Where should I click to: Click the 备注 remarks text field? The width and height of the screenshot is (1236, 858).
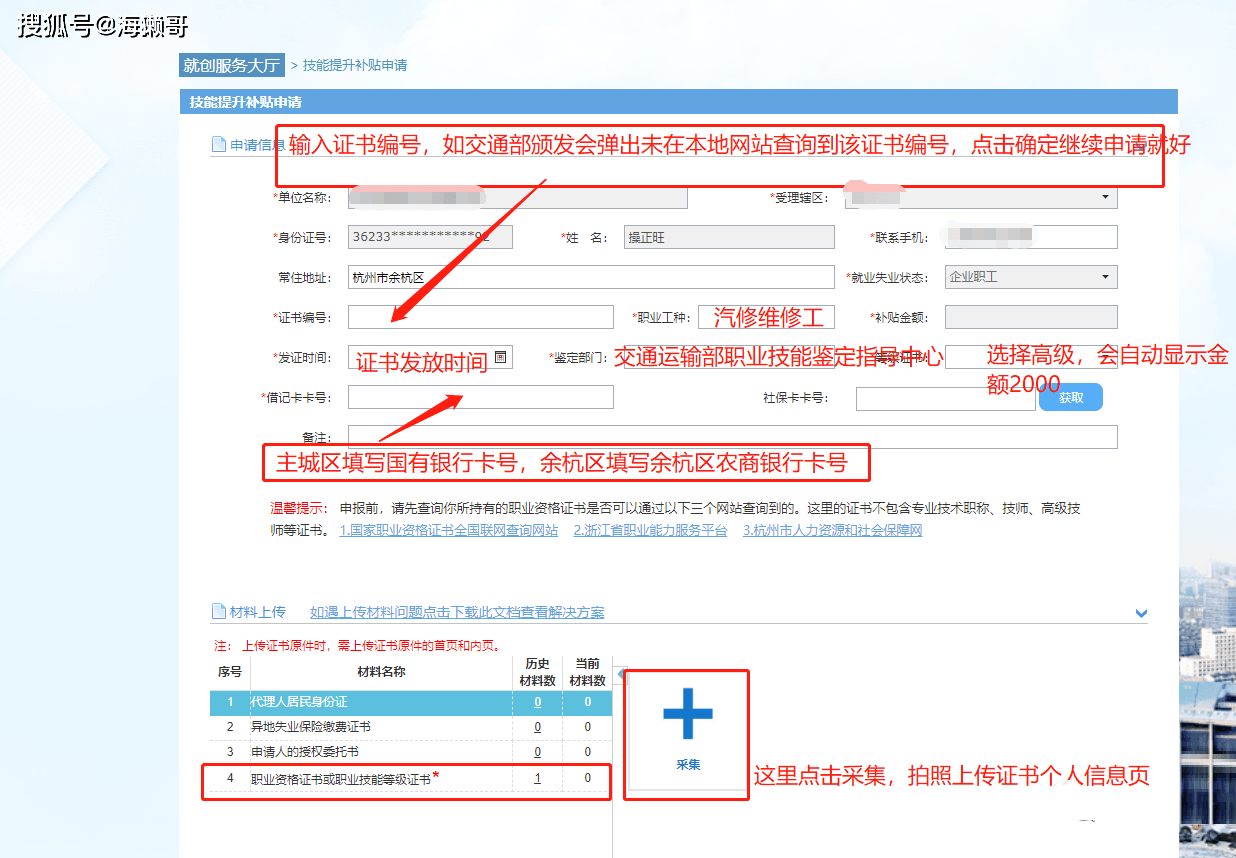coord(733,437)
